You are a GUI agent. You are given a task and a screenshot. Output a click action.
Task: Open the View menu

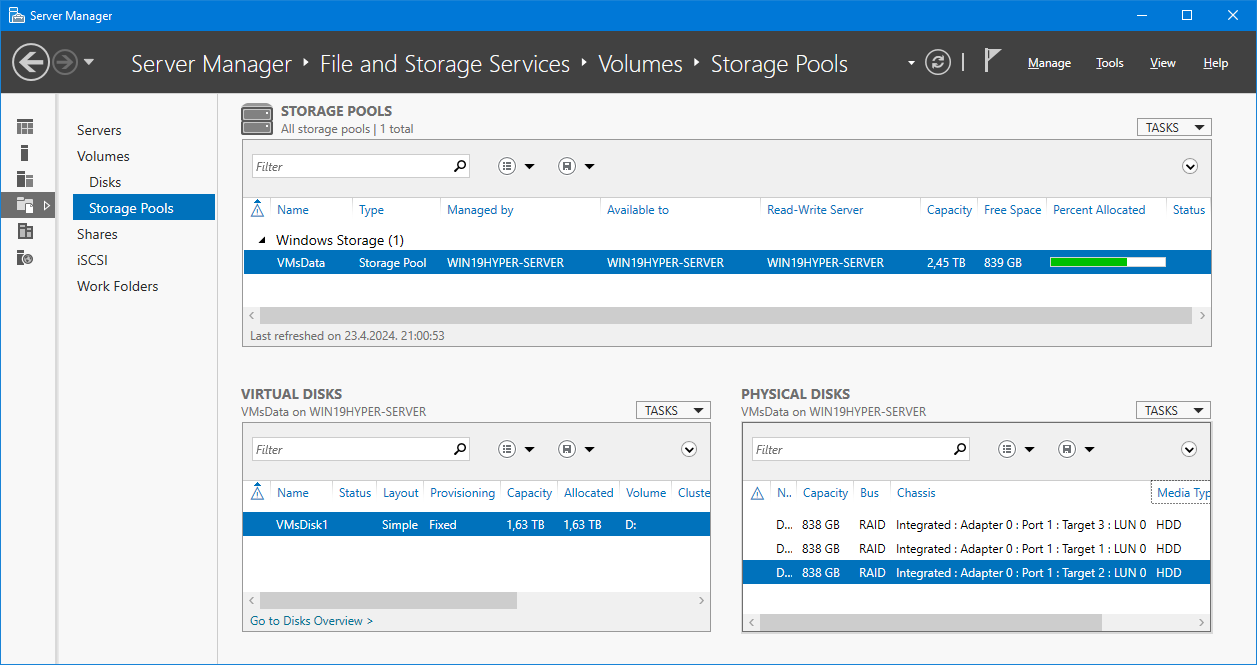point(1163,63)
